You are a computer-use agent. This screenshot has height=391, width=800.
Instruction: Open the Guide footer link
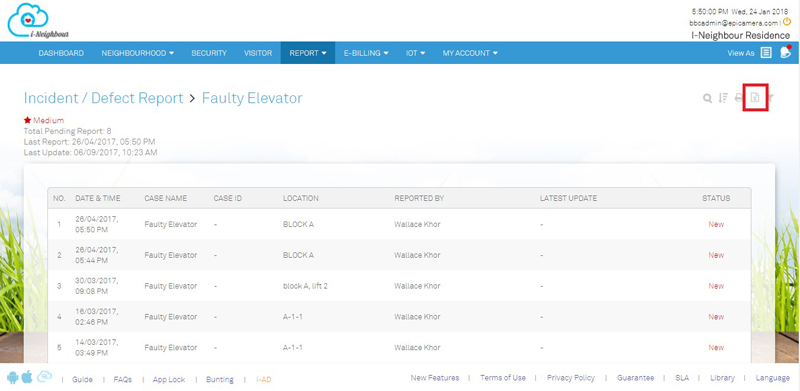[x=82, y=379]
